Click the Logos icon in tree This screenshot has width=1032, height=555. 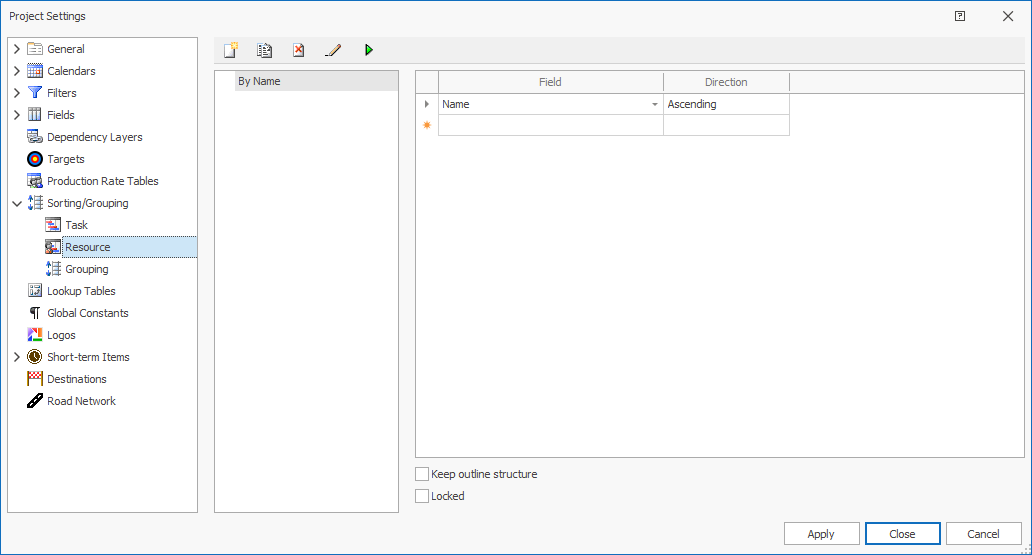pyautogui.click(x=35, y=335)
